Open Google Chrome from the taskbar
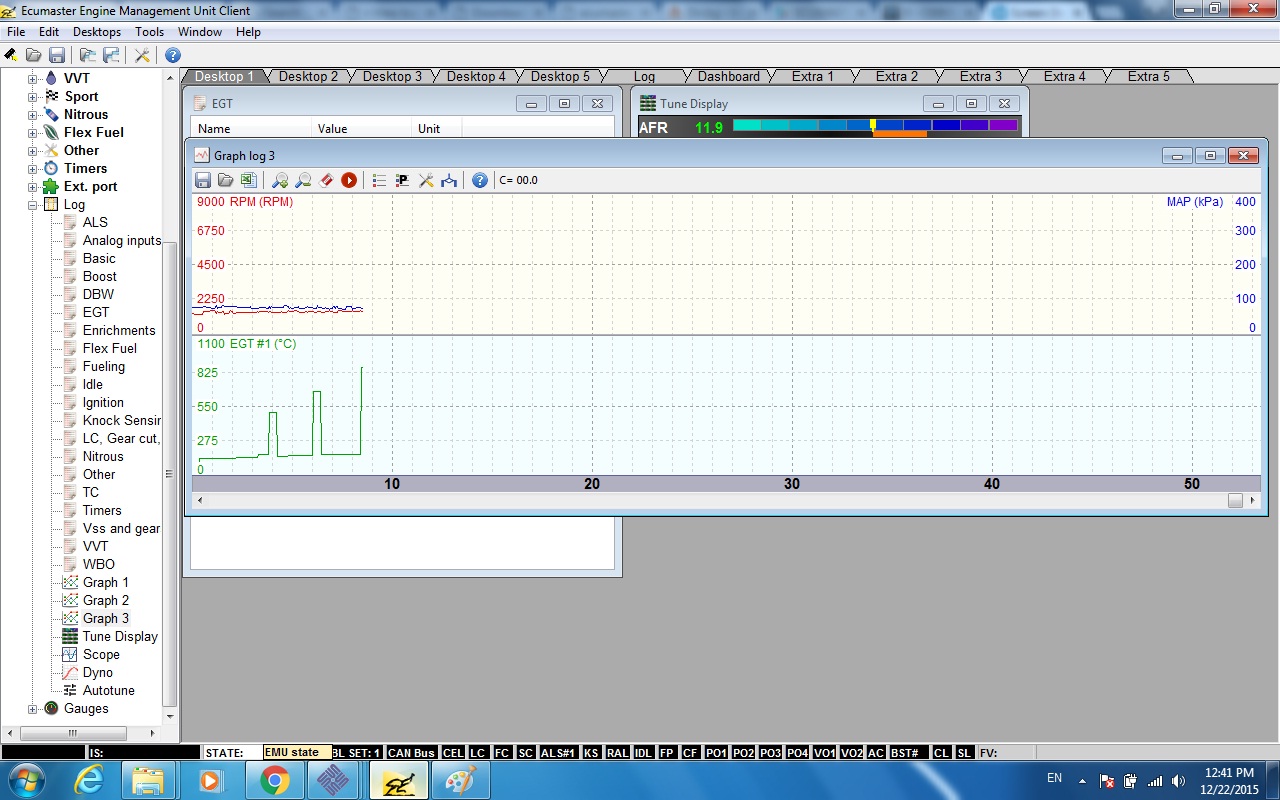 coord(275,780)
